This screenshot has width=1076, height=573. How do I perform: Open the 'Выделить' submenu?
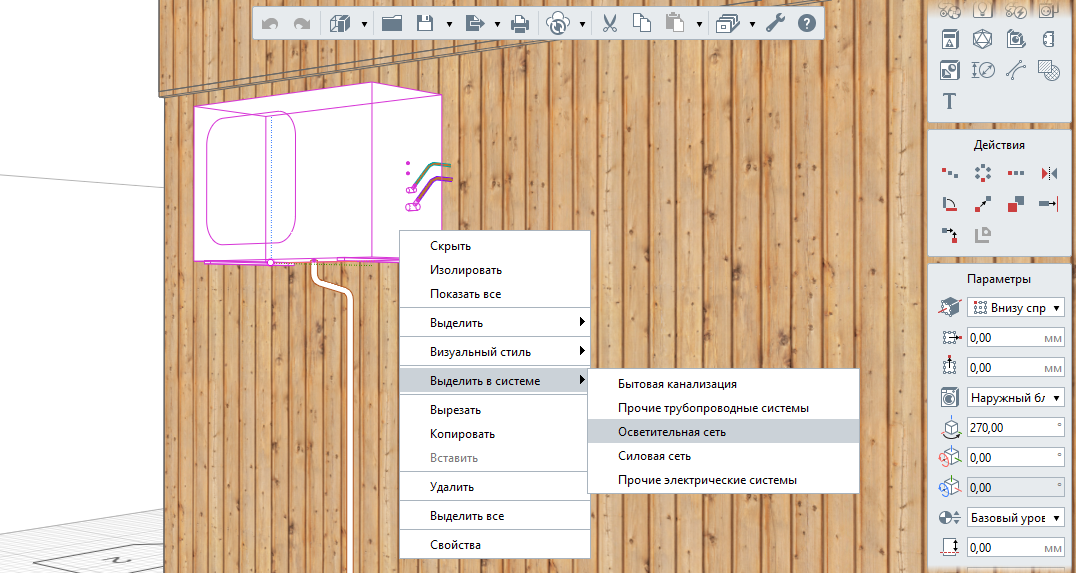495,323
